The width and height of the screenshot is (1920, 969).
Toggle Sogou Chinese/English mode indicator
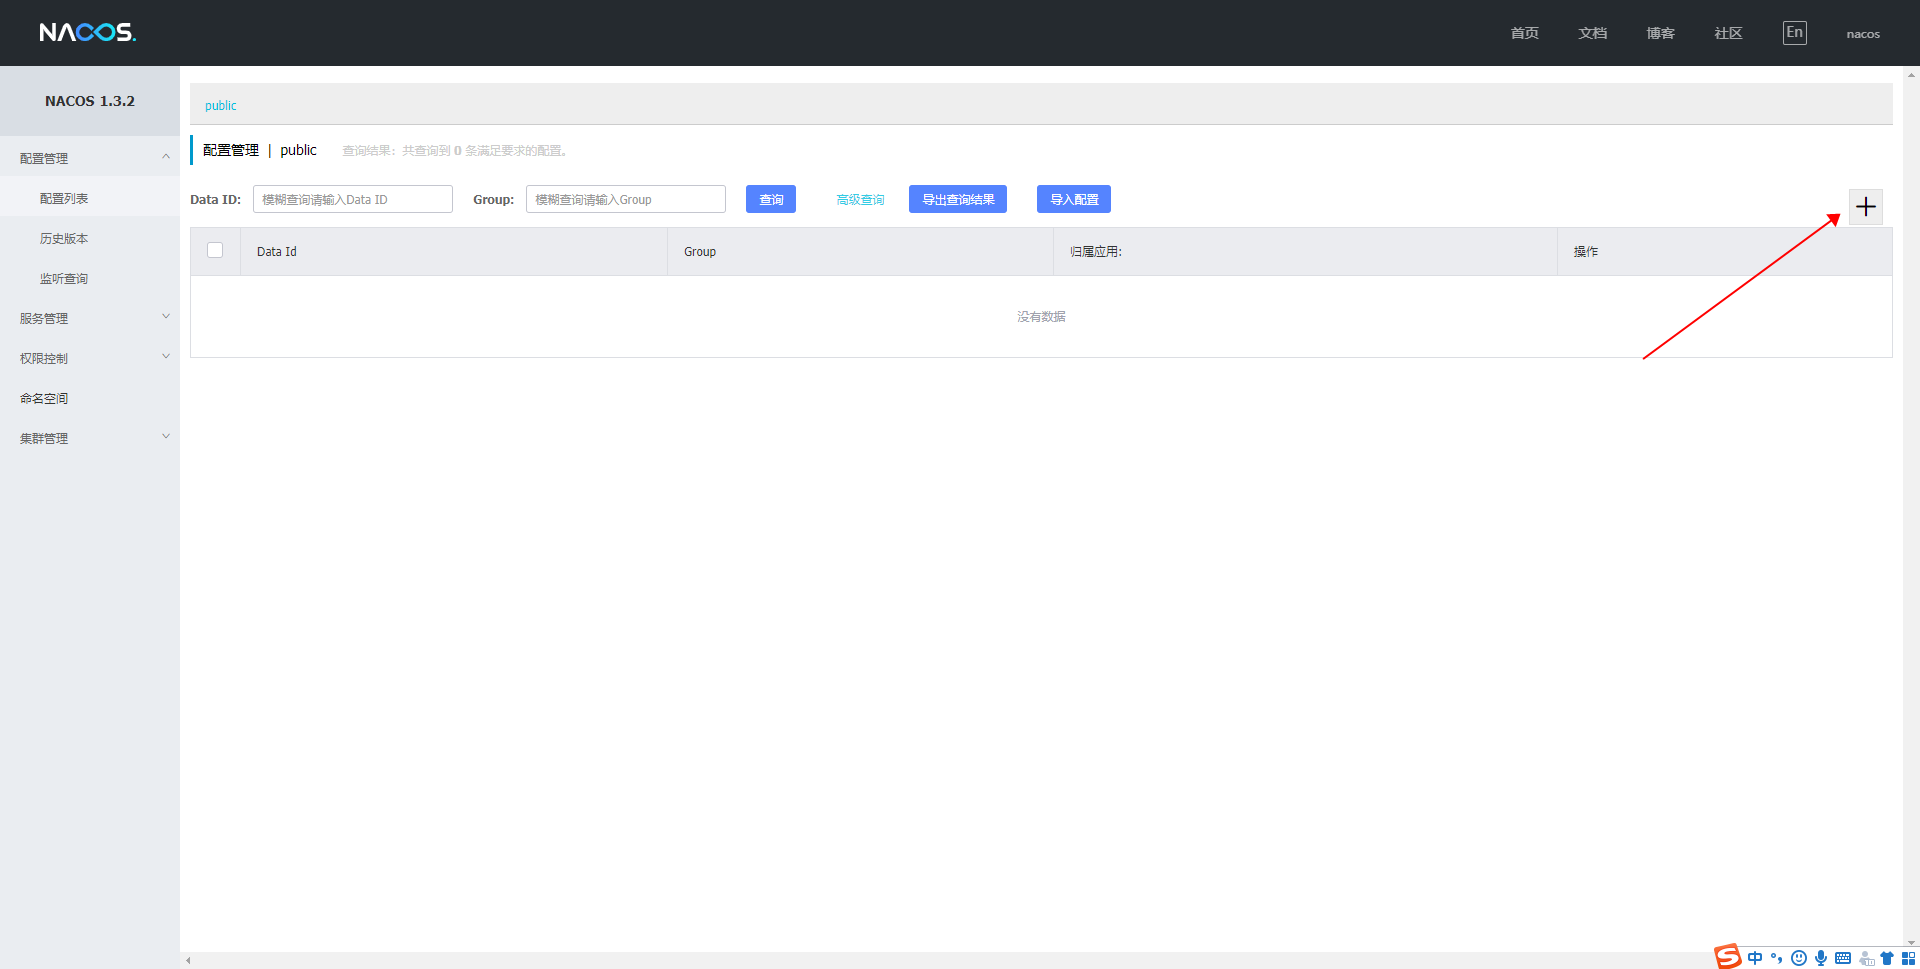(1755, 958)
